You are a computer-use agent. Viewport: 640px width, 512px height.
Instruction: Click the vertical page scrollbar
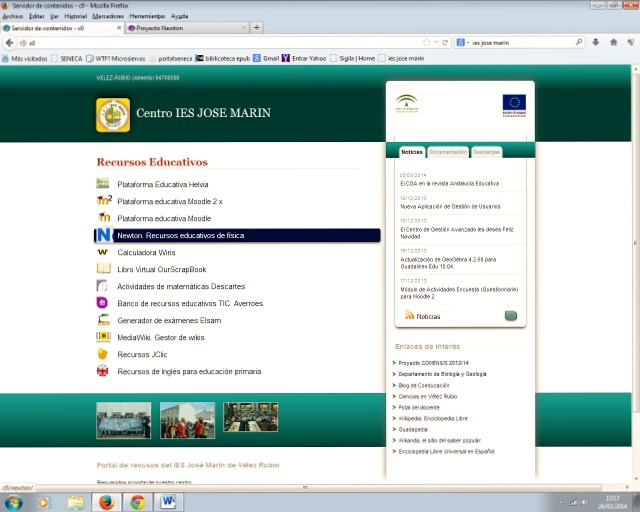(636, 243)
